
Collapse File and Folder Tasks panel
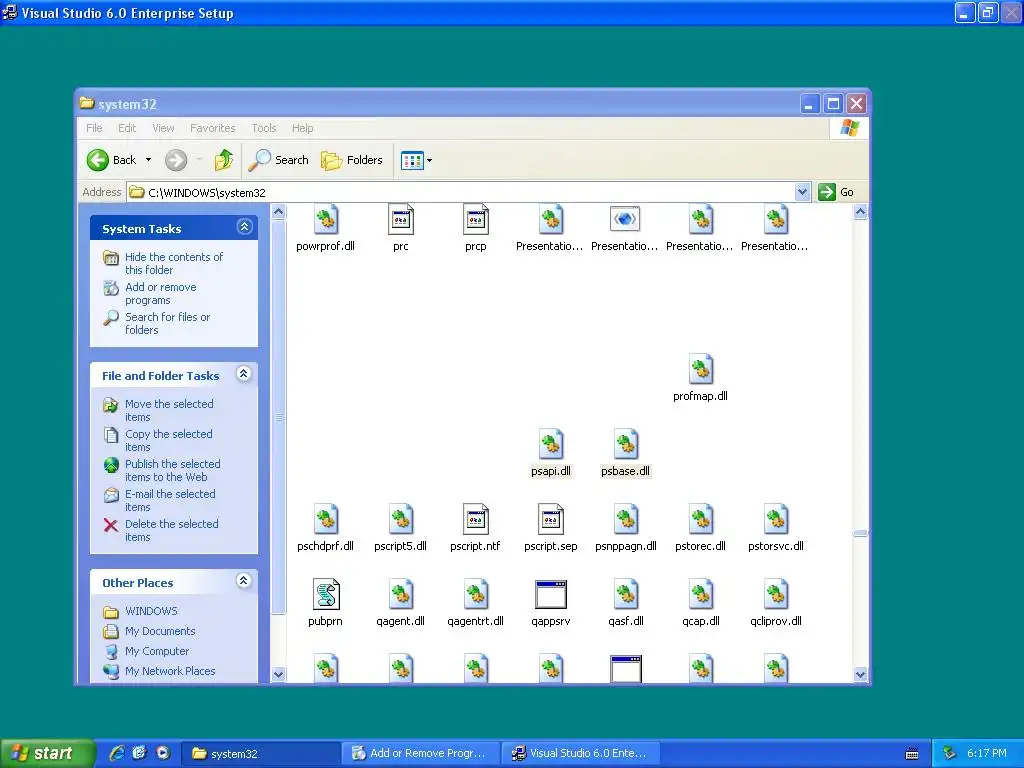tap(244, 374)
